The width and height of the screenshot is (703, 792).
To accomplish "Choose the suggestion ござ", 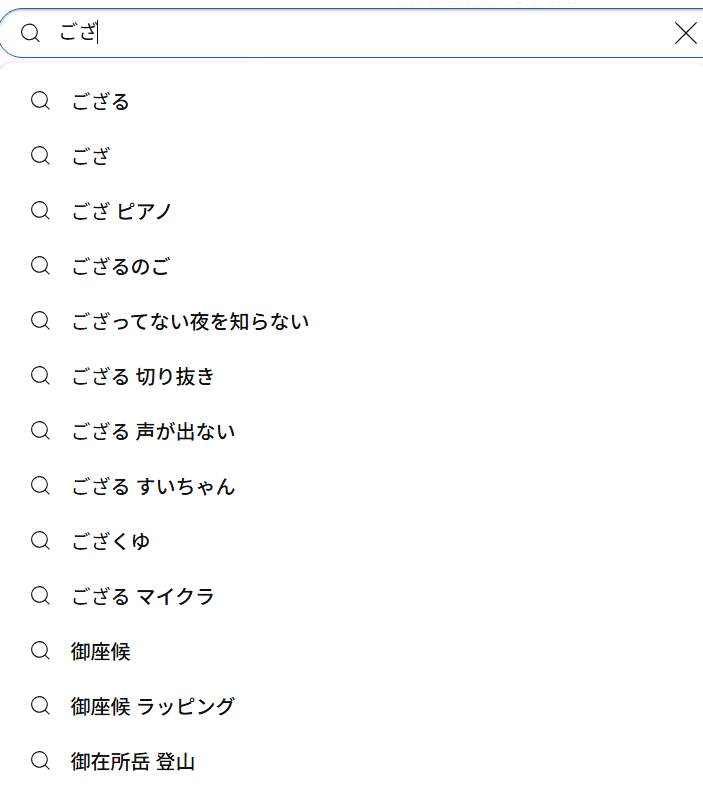I will point(352,156).
